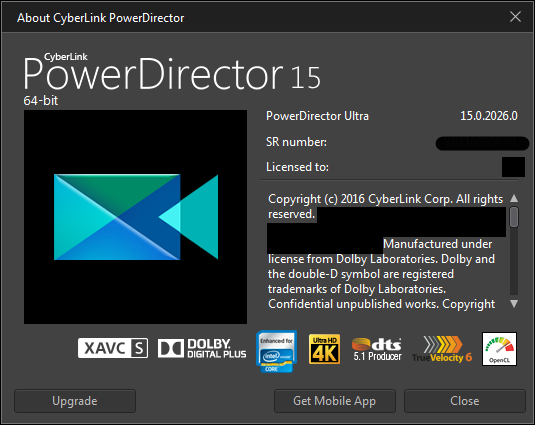535x425 pixels.
Task: Click the Ultra HD 4K badge
Action: point(324,349)
